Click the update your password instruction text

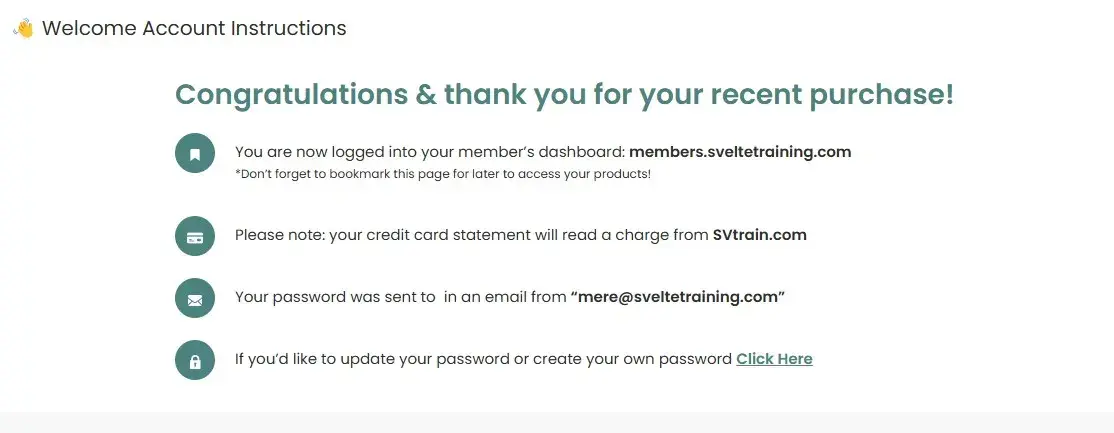click(x=483, y=359)
